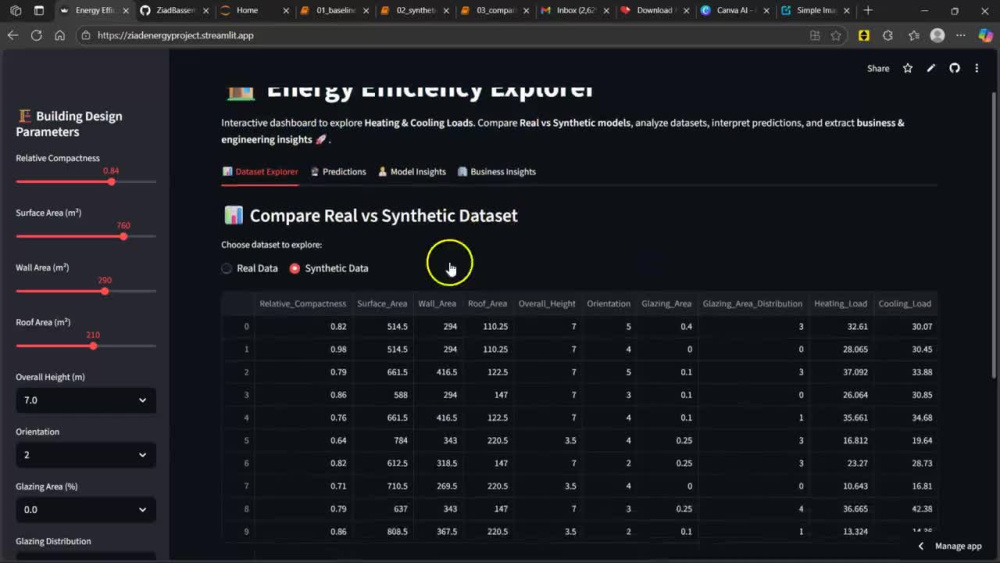Favorite this page with address bar star
This screenshot has width=1000, height=563.
pyautogui.click(x=836, y=36)
